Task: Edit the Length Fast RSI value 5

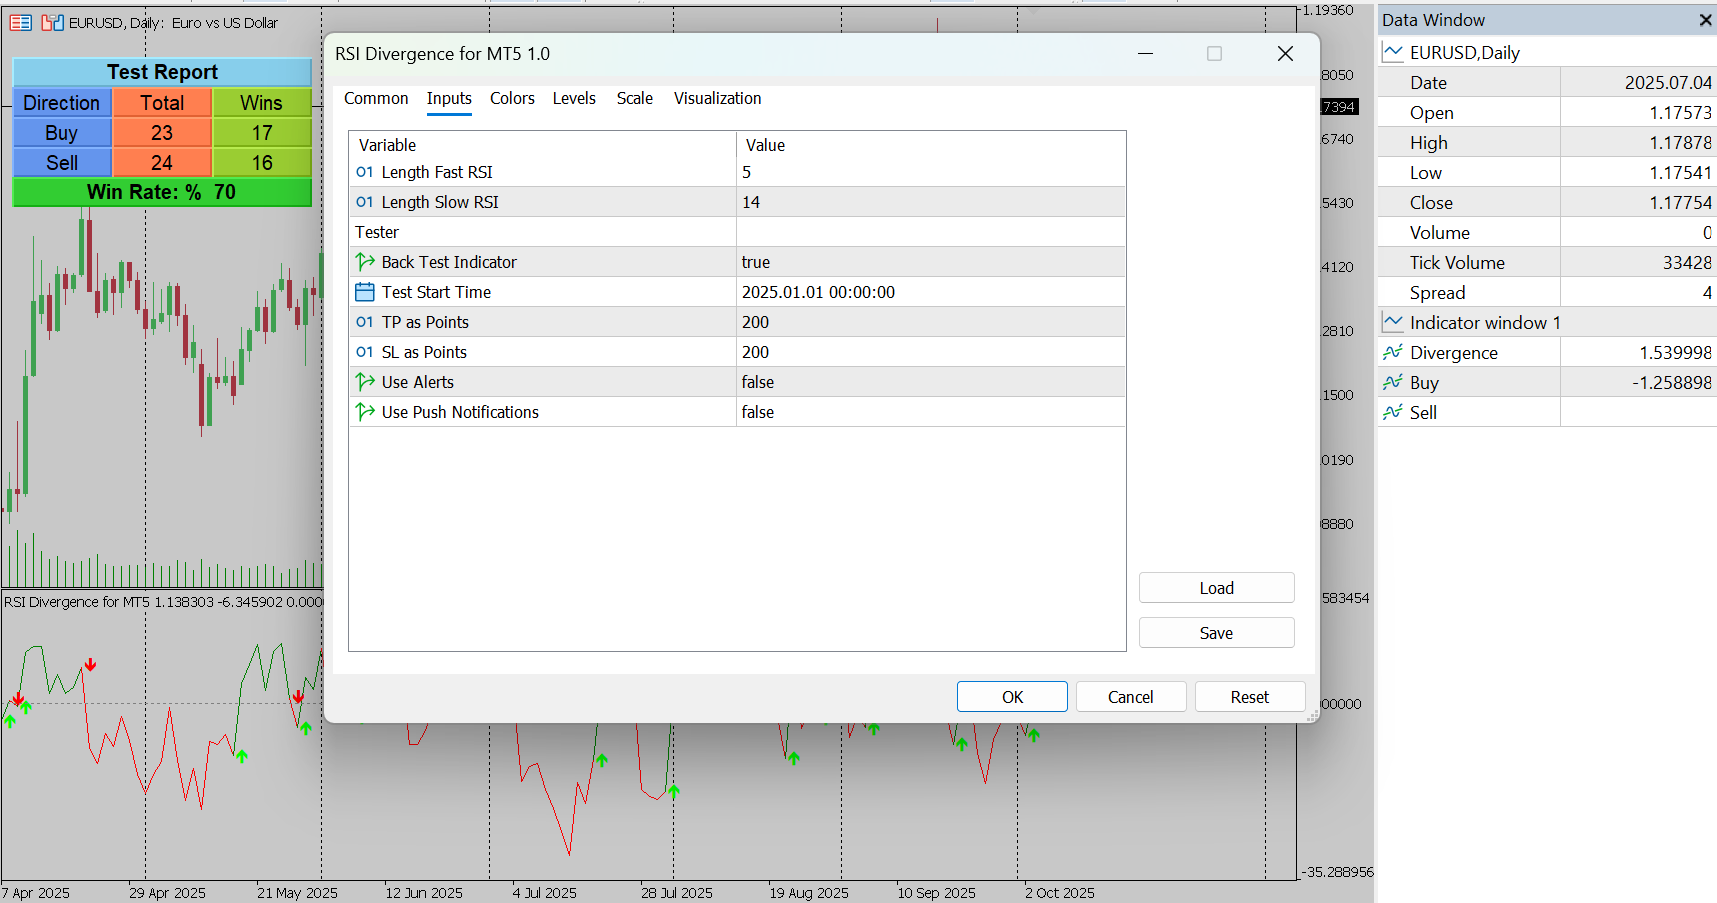Action: pyautogui.click(x=931, y=172)
